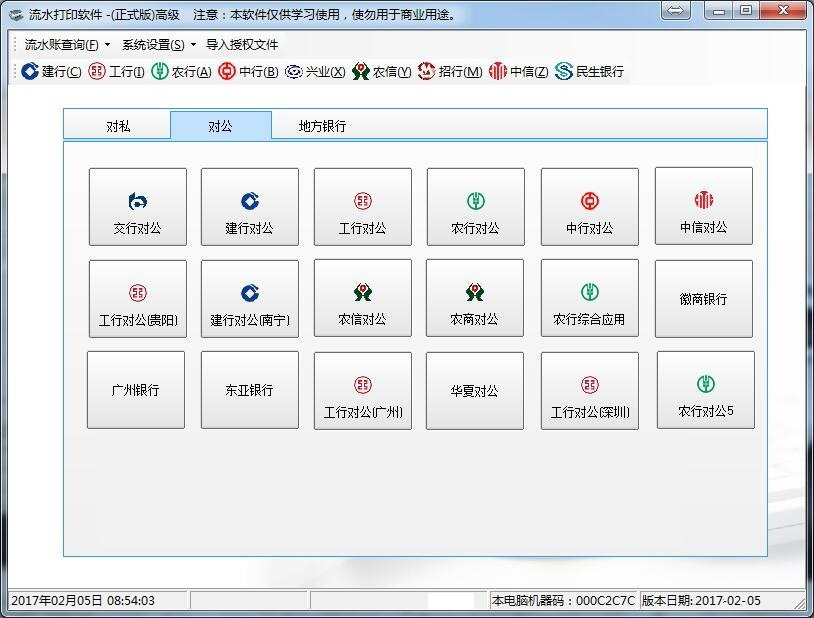Image resolution: width=814 pixels, height=618 pixels.
Task: Choose the 农信对公 tile
Action: pos(363,298)
